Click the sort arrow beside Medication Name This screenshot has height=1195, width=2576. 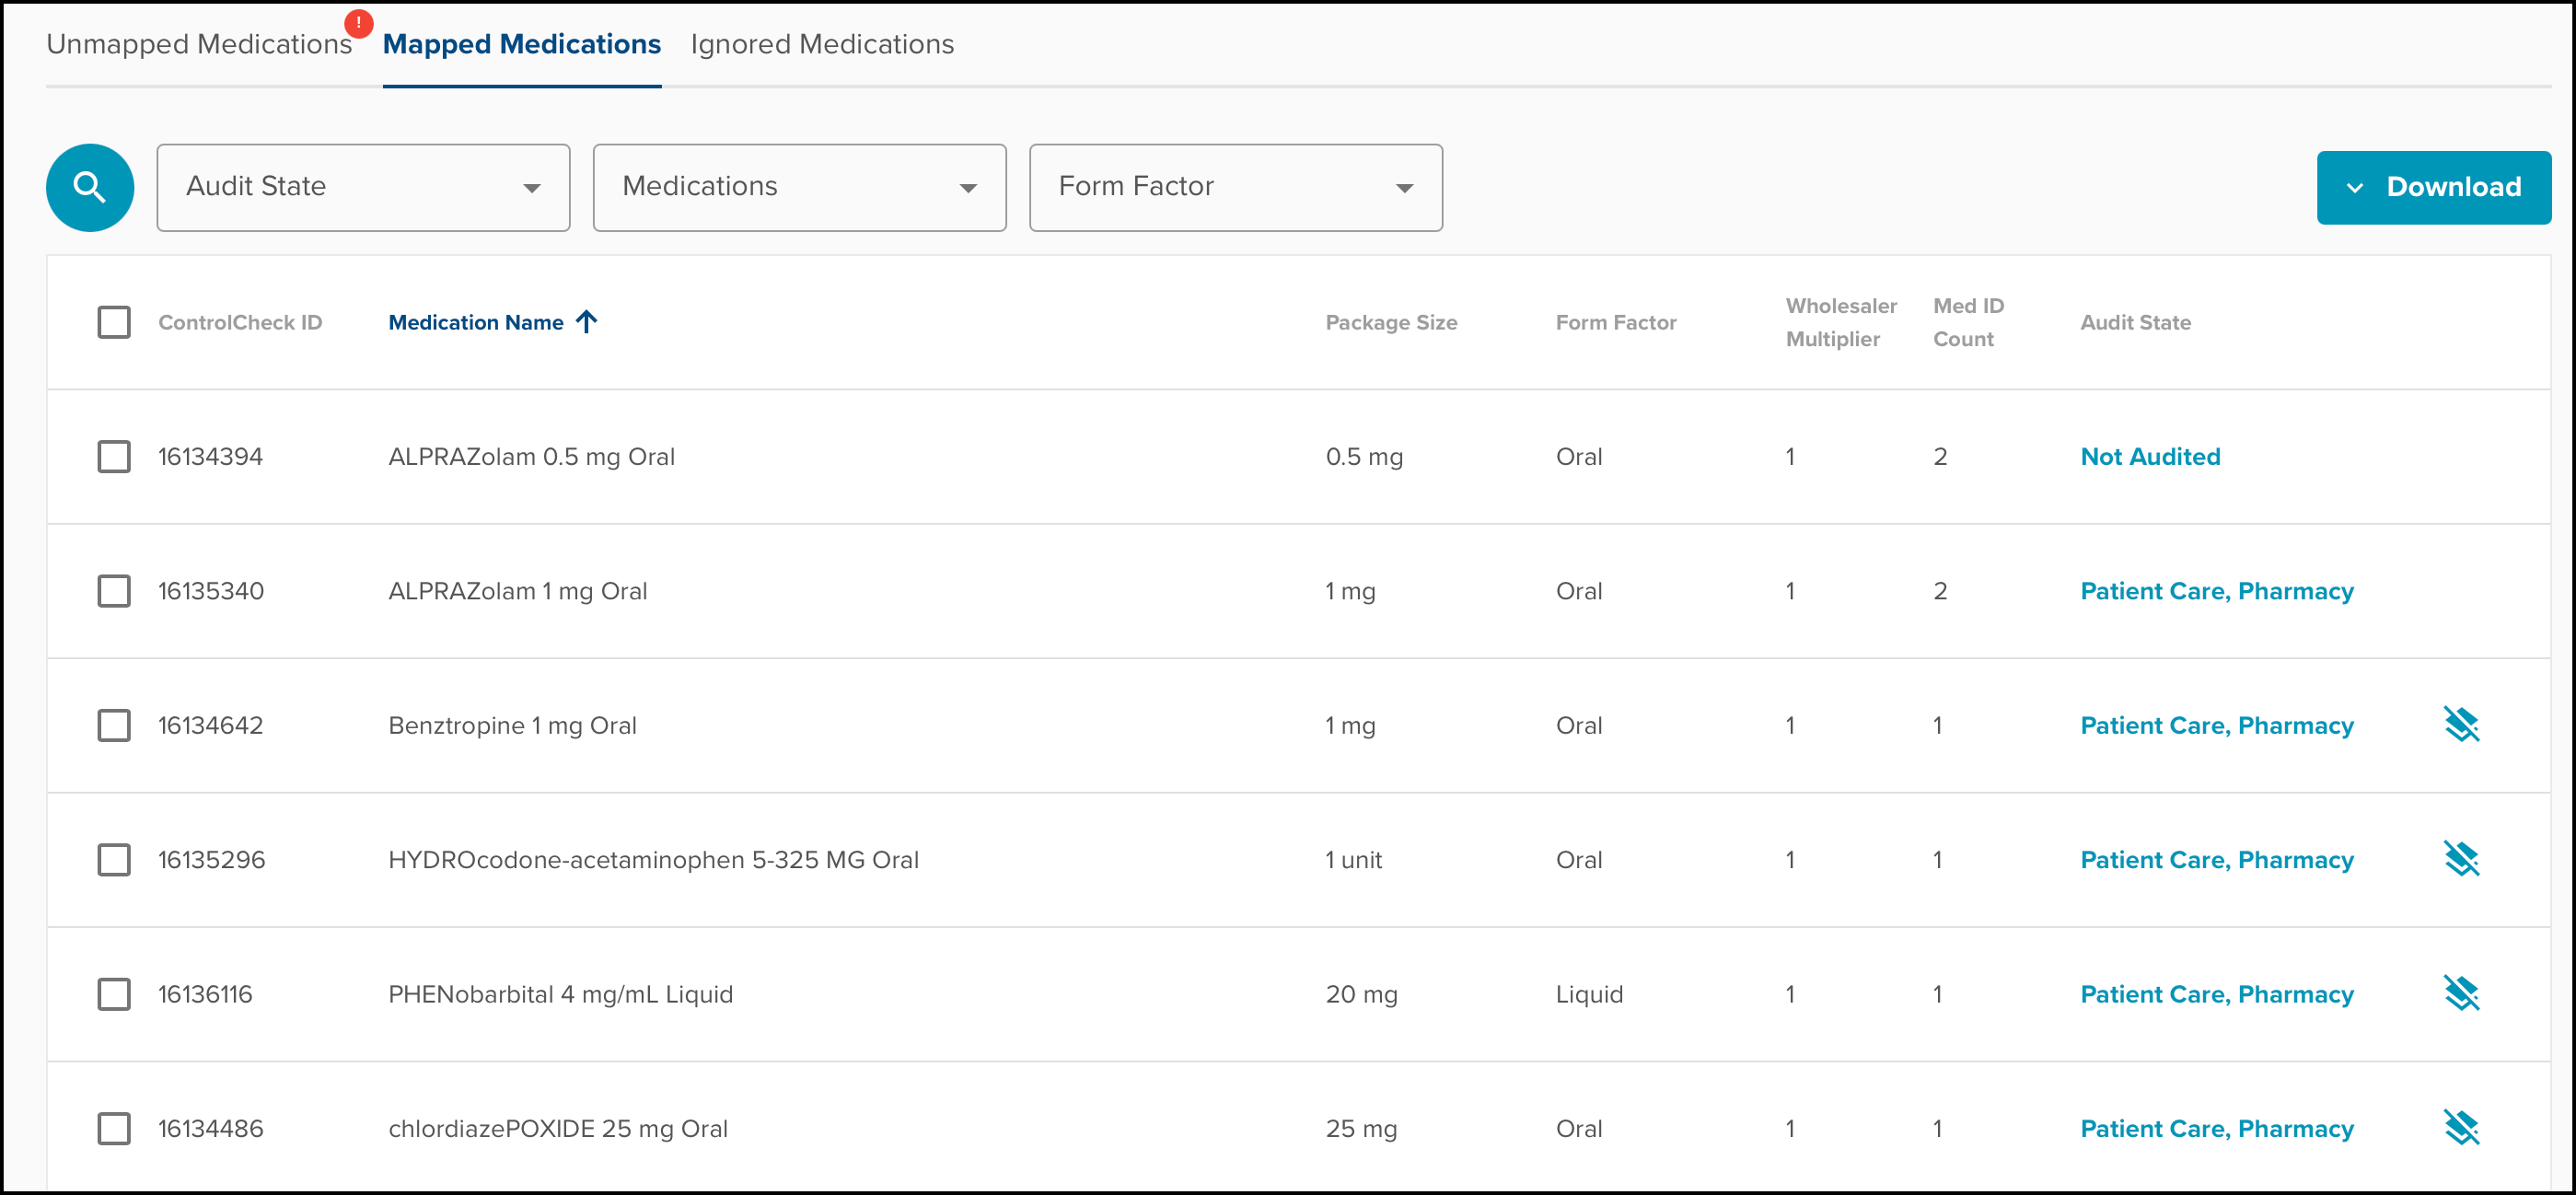pyautogui.click(x=587, y=322)
